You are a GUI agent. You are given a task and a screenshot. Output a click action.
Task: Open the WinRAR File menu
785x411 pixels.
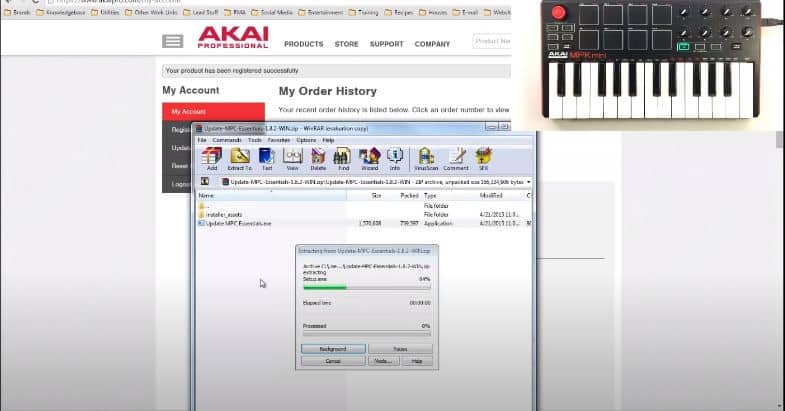coord(202,140)
